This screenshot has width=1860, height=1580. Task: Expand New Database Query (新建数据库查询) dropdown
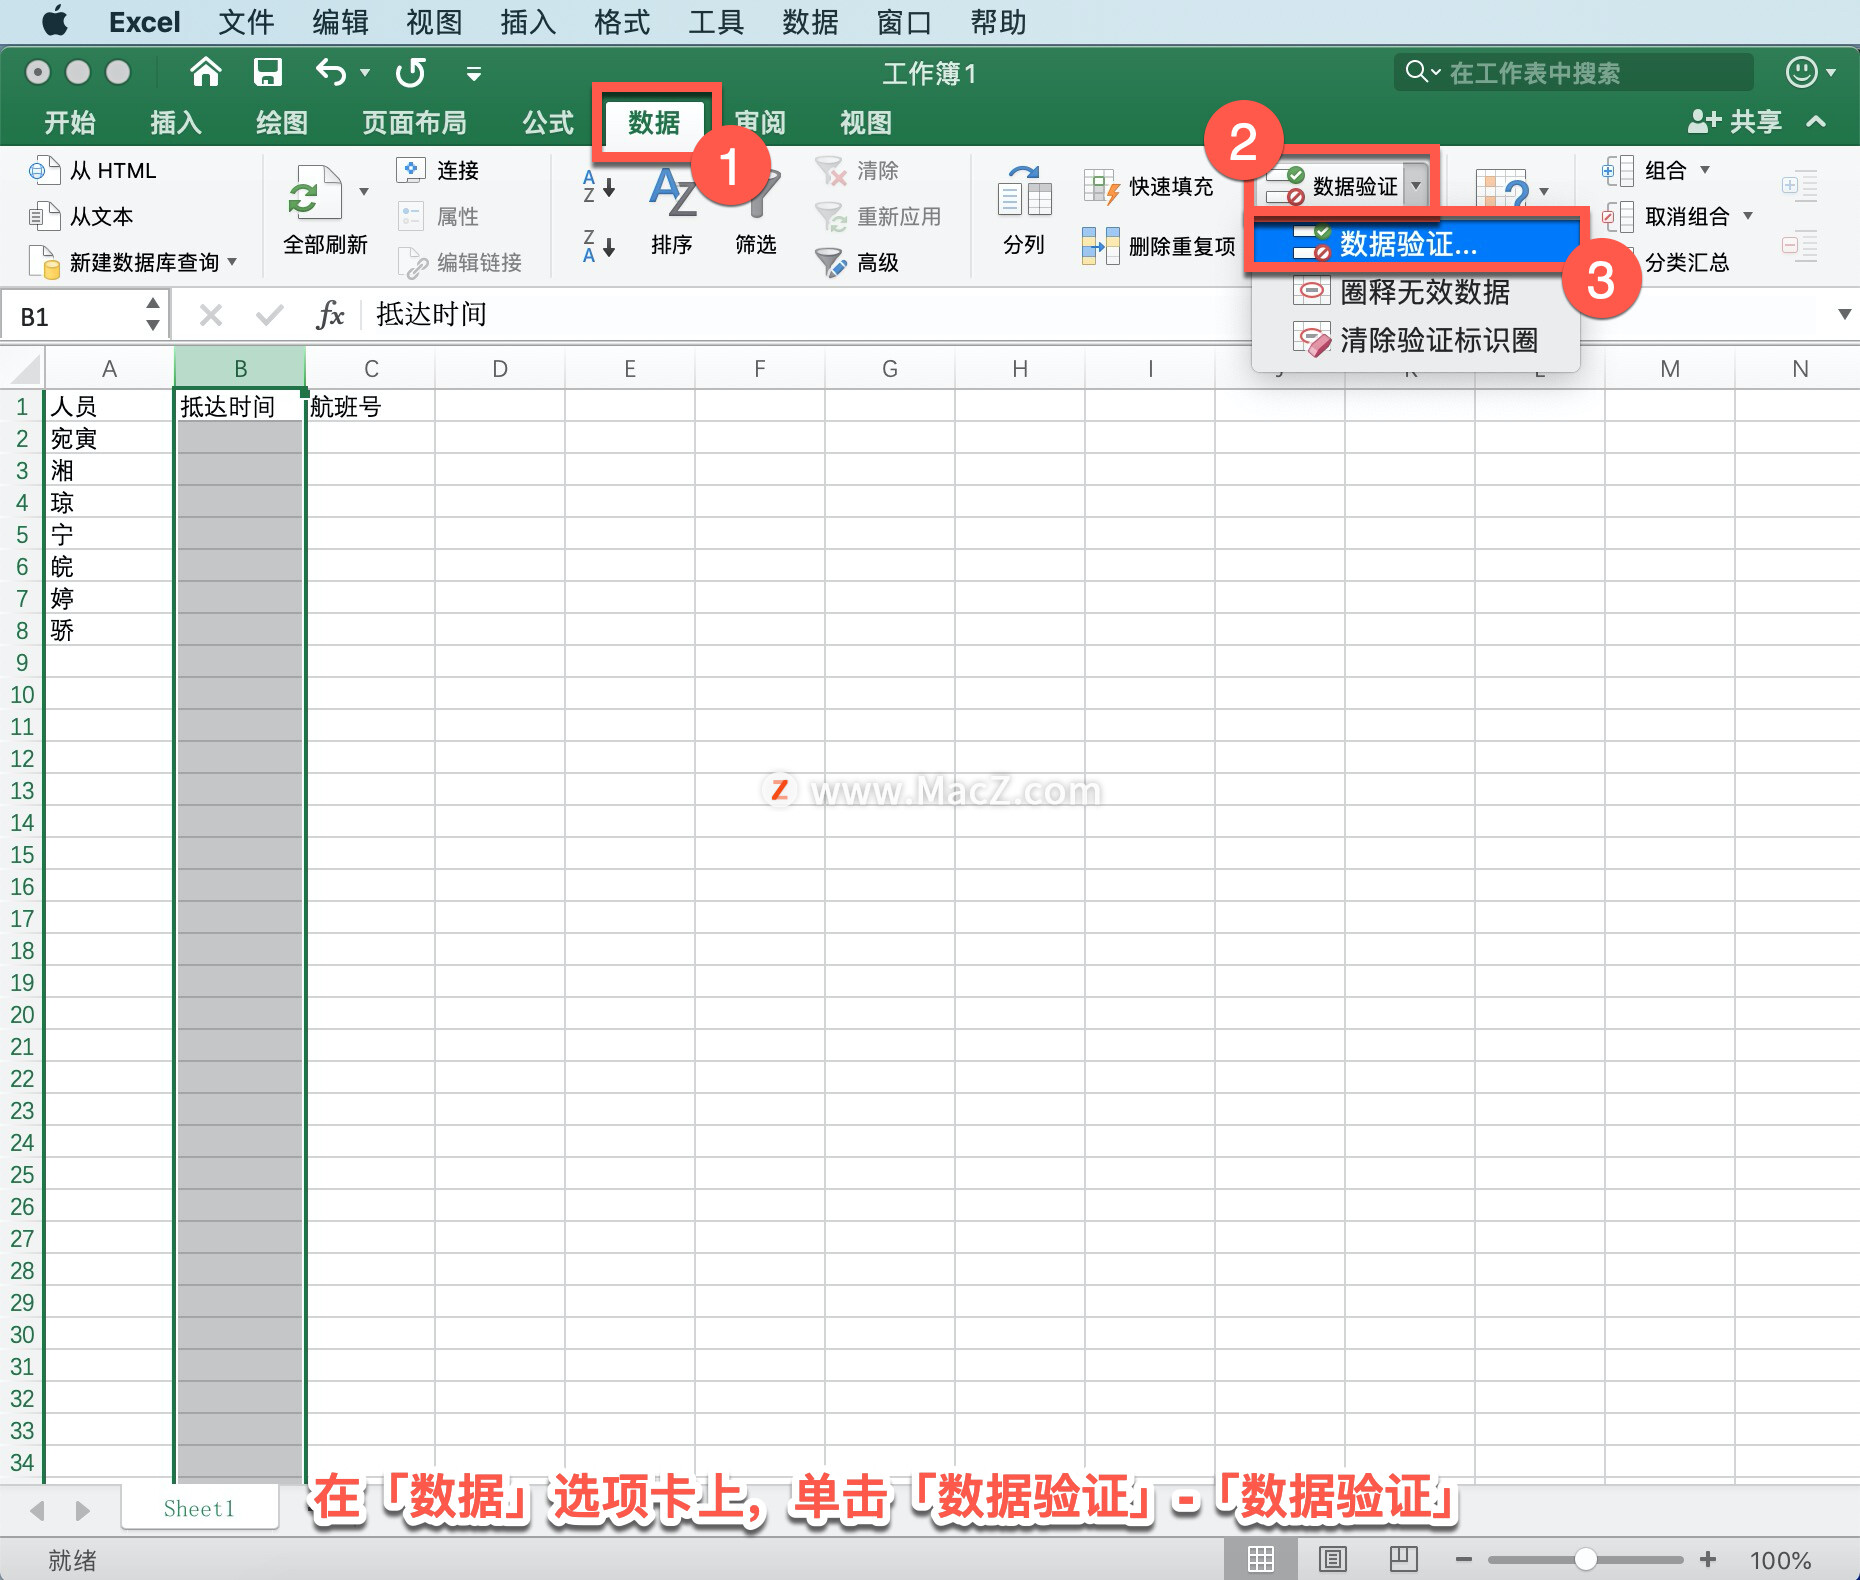[x=232, y=262]
